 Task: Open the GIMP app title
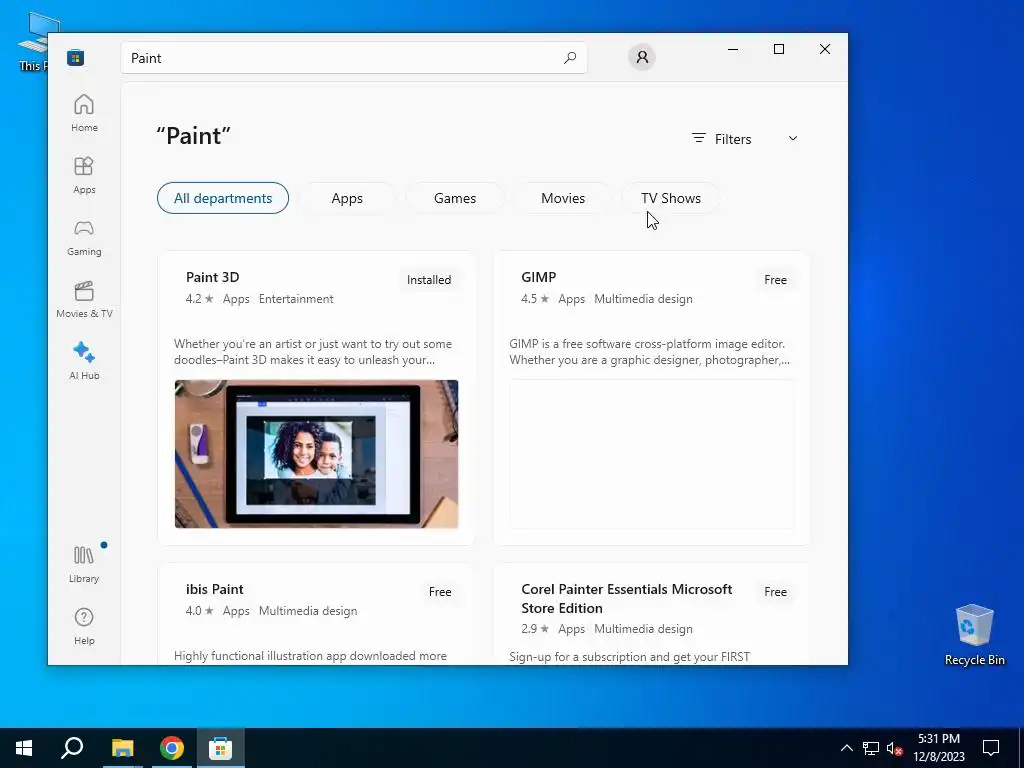pos(539,277)
